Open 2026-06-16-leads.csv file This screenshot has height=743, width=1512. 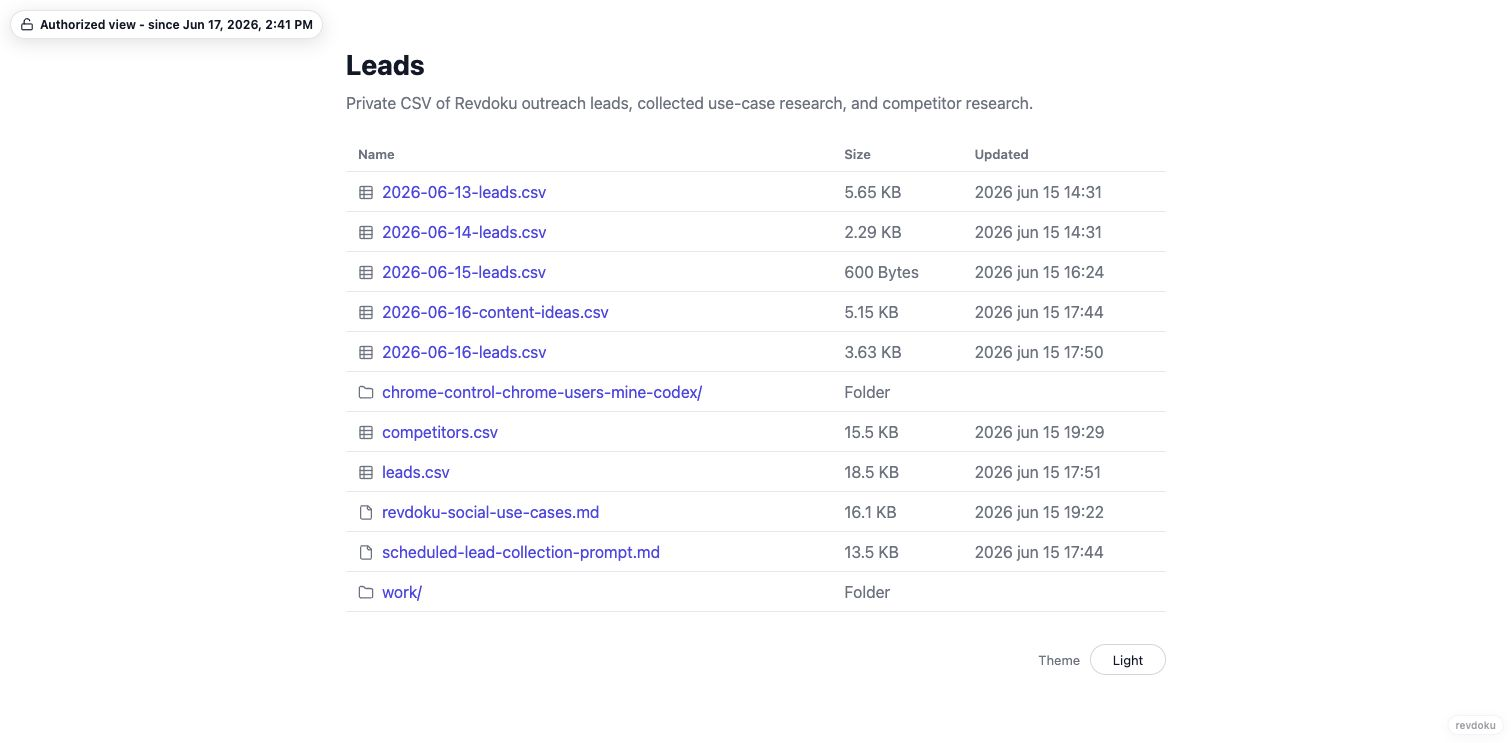464,352
